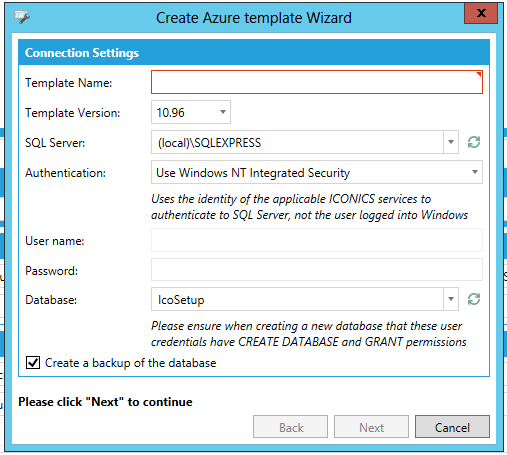Viewport: 507px width, 455px height.
Task: Click inside the Password field
Action: click(317, 270)
